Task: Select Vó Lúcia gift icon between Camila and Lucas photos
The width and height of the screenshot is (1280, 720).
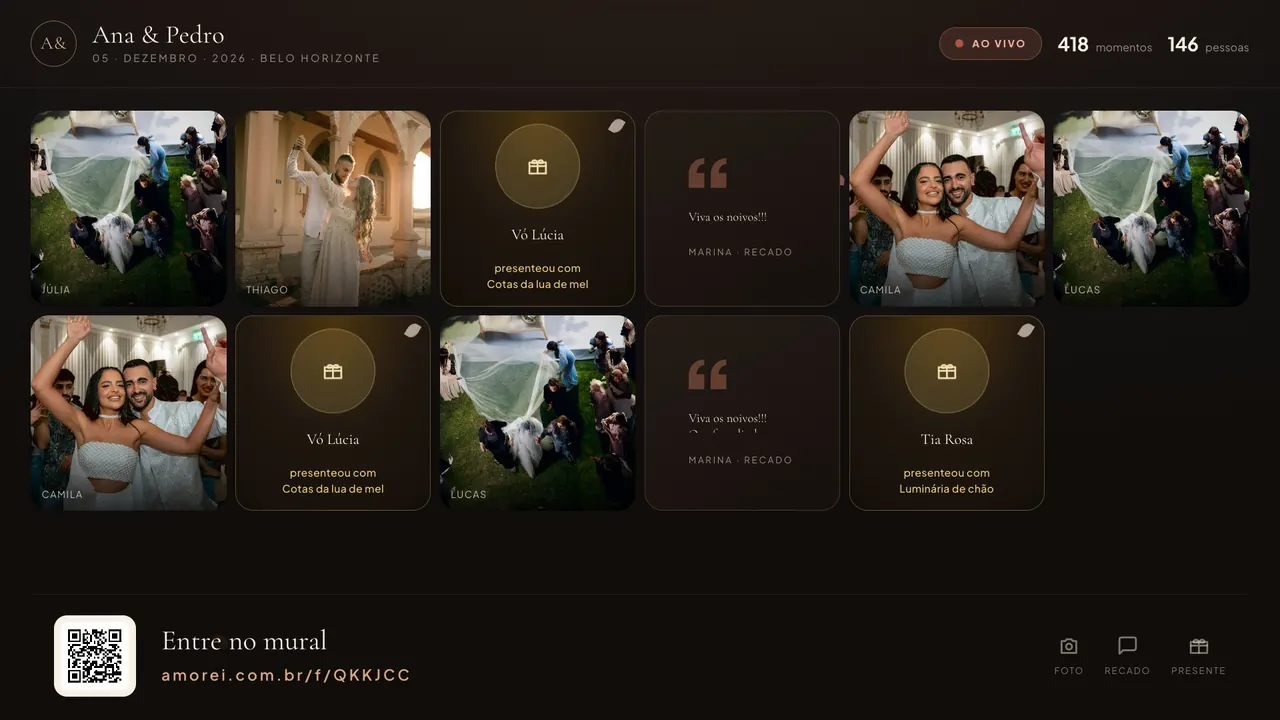Action: click(333, 371)
